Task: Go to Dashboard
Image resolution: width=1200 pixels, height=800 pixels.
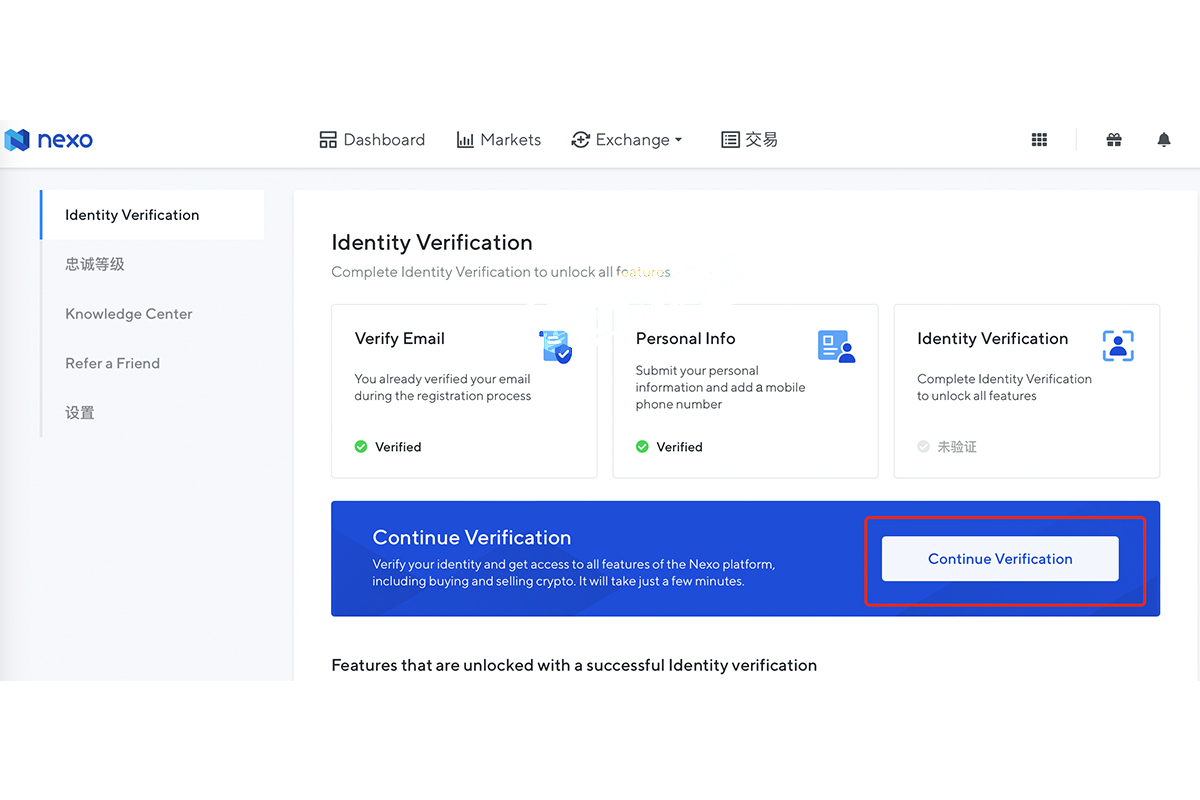Action: 372,140
